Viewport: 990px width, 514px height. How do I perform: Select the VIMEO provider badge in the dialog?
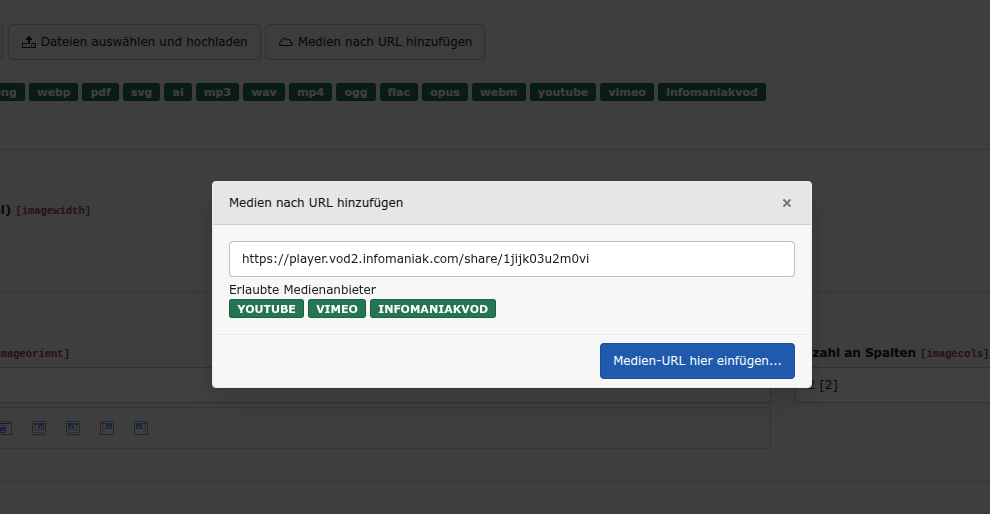point(336,309)
